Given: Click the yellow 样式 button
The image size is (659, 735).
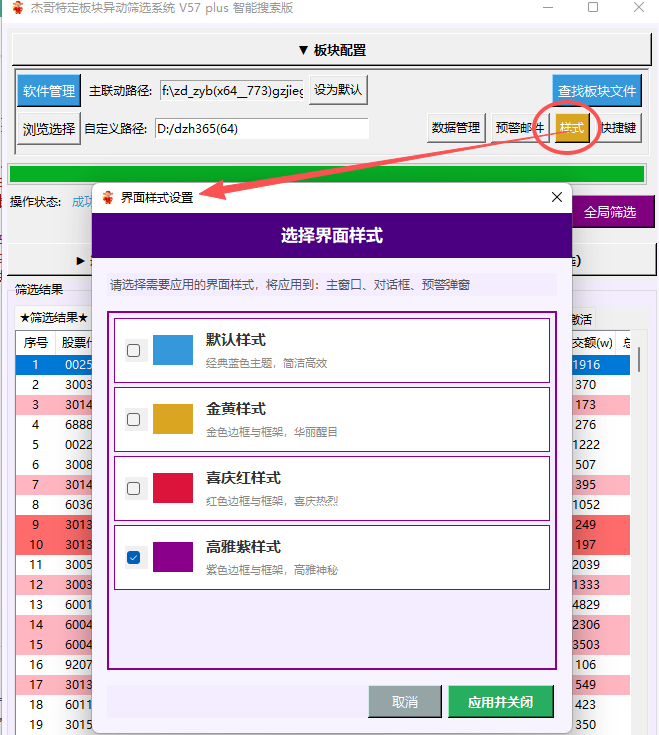Looking at the screenshot, I should (x=572, y=128).
